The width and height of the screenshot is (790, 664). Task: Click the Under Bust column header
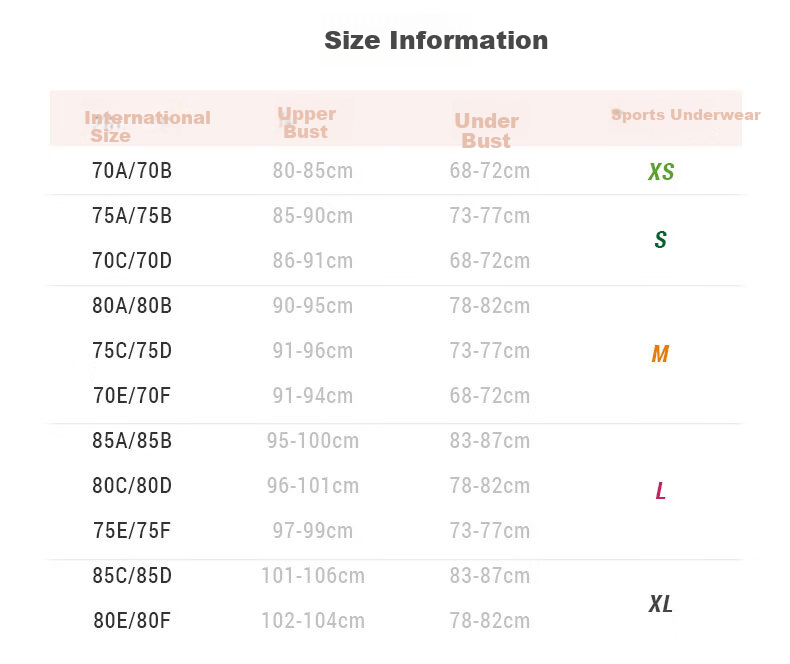click(486, 130)
